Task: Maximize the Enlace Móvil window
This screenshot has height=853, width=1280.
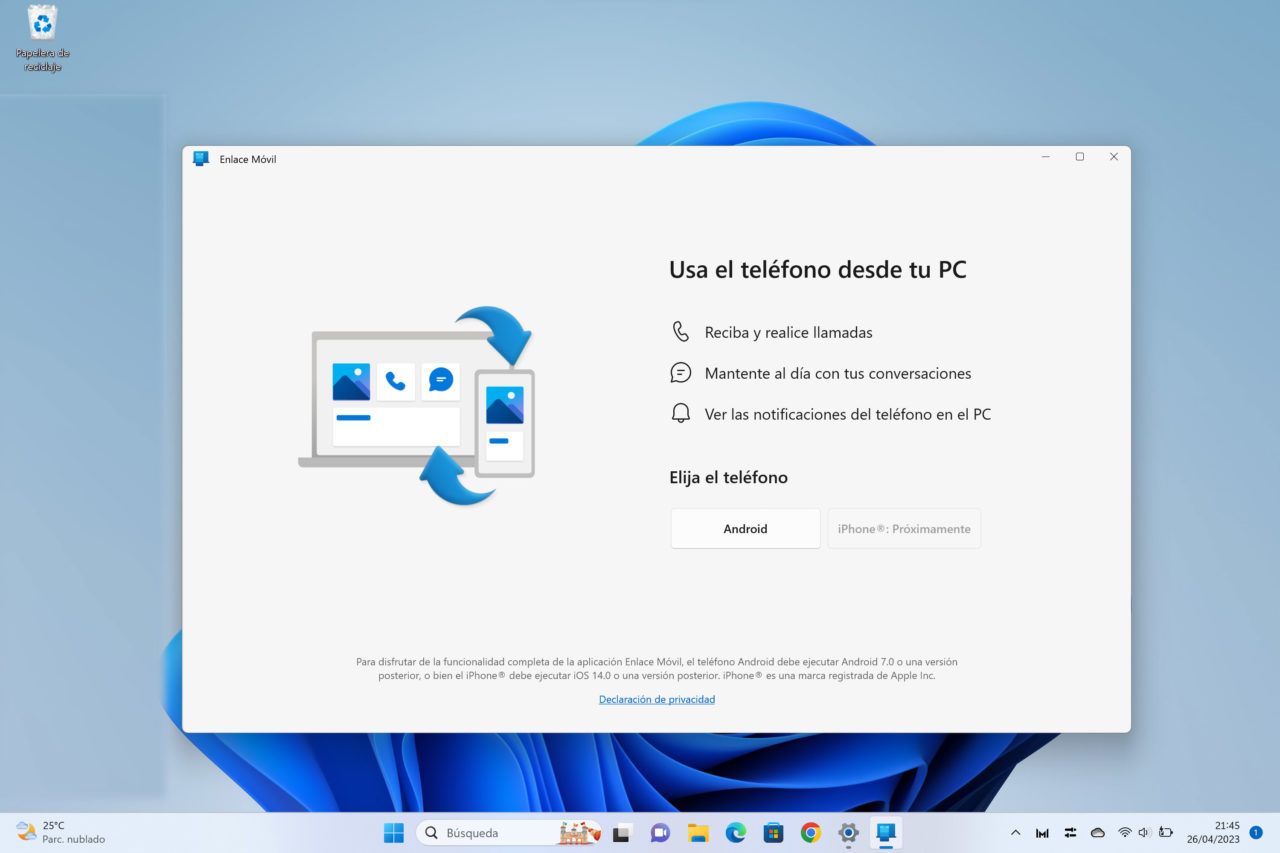Action: click(1080, 157)
